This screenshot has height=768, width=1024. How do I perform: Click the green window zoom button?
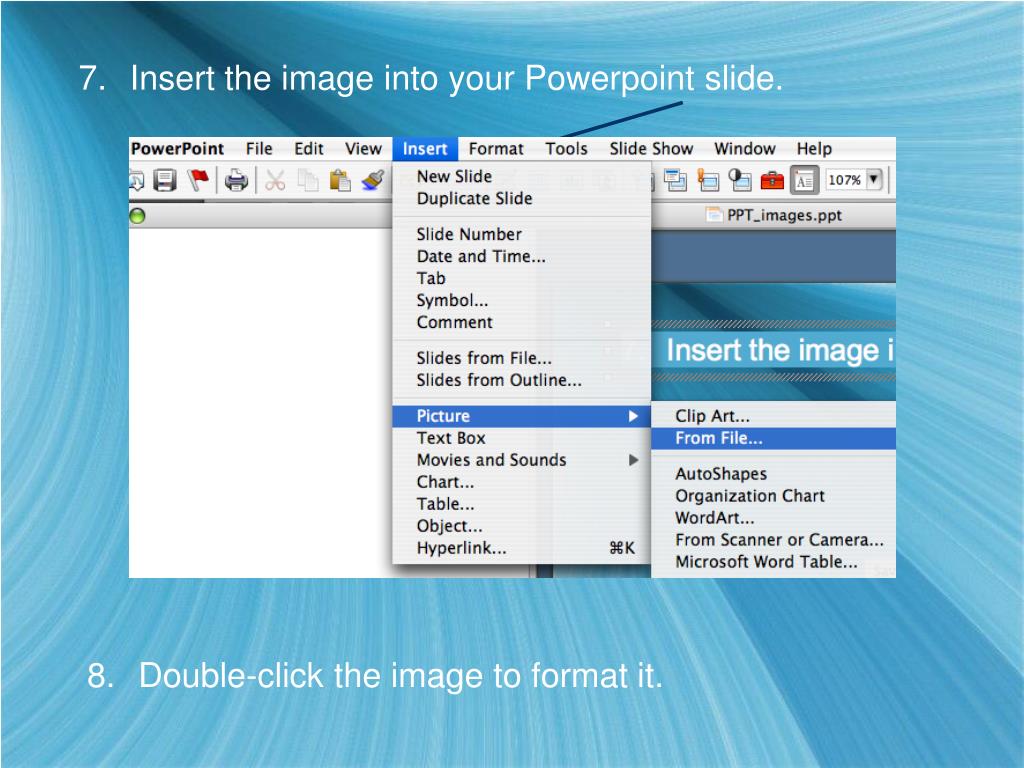tap(137, 216)
